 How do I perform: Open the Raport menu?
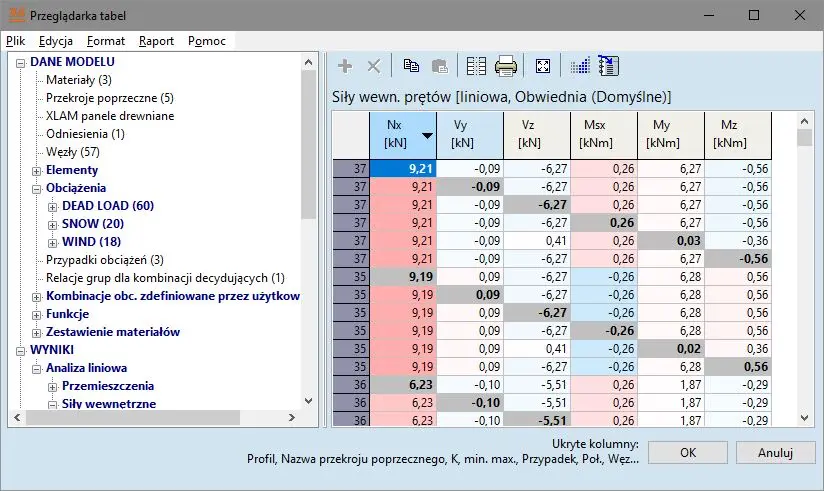pyautogui.click(x=156, y=41)
